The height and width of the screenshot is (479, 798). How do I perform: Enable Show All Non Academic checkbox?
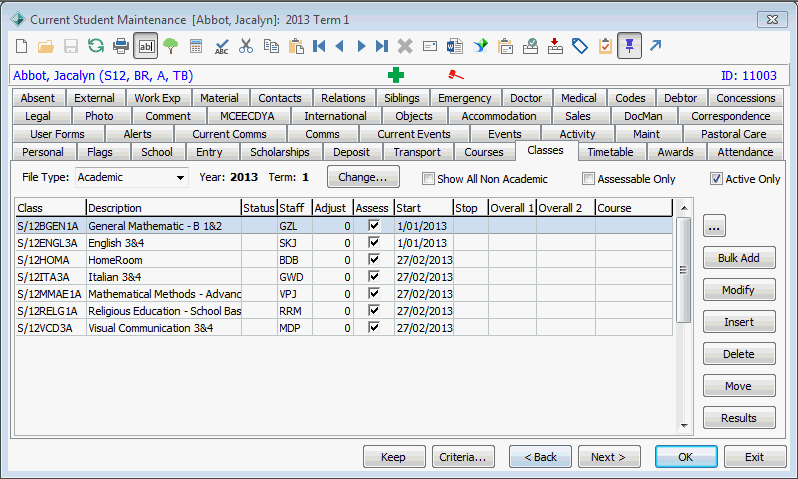click(x=429, y=179)
